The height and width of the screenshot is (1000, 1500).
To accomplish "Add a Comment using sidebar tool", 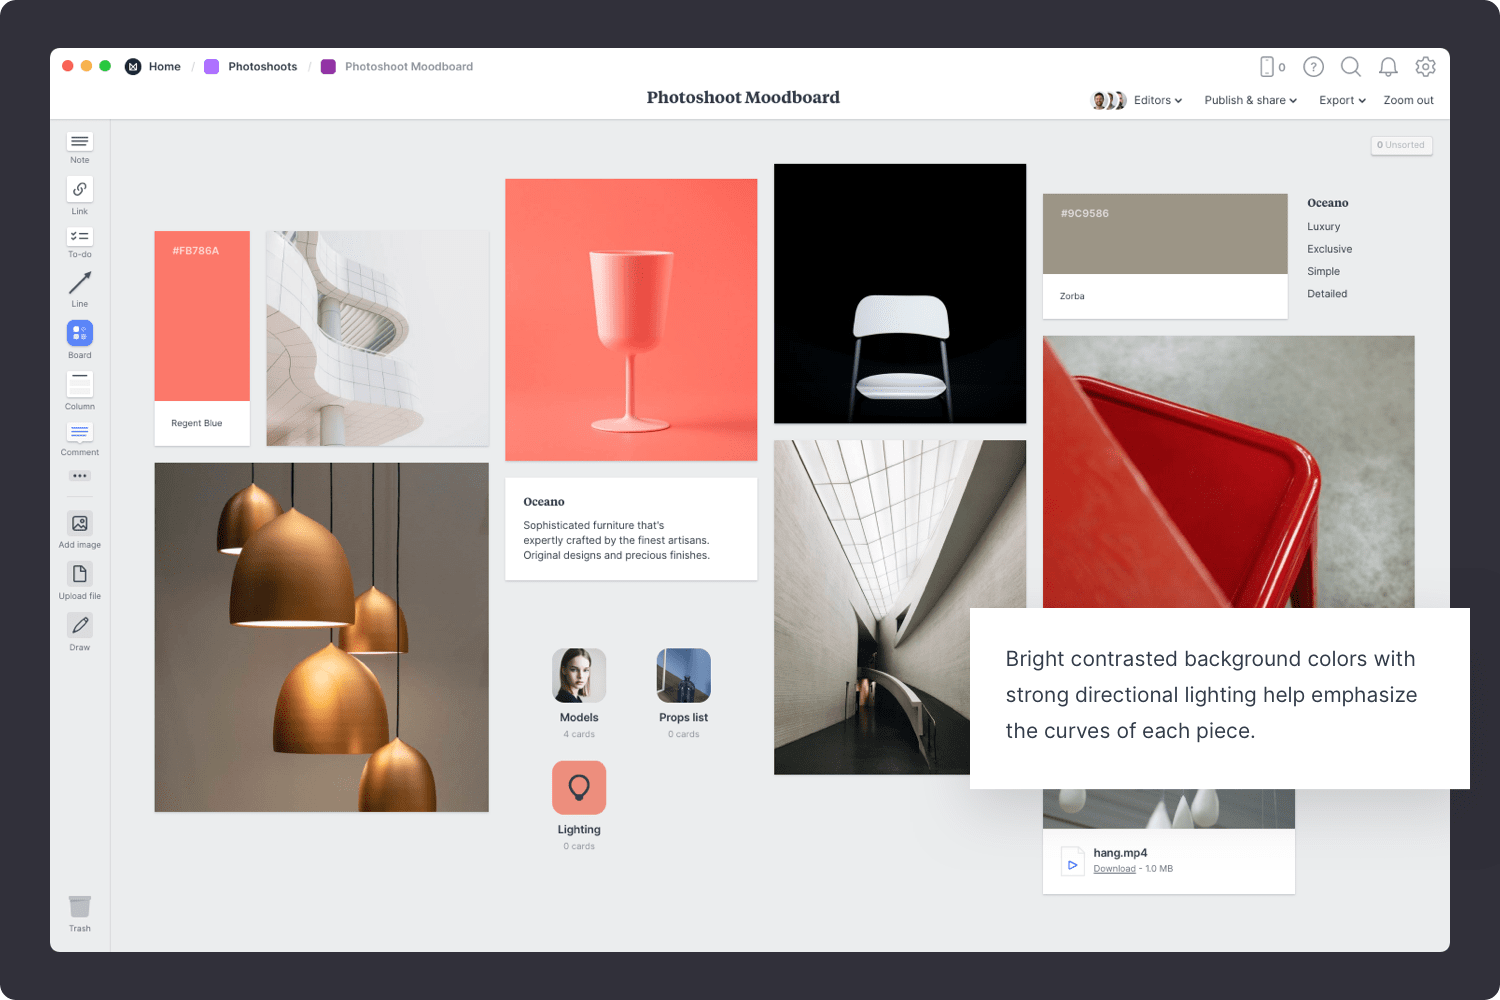I will [80, 433].
